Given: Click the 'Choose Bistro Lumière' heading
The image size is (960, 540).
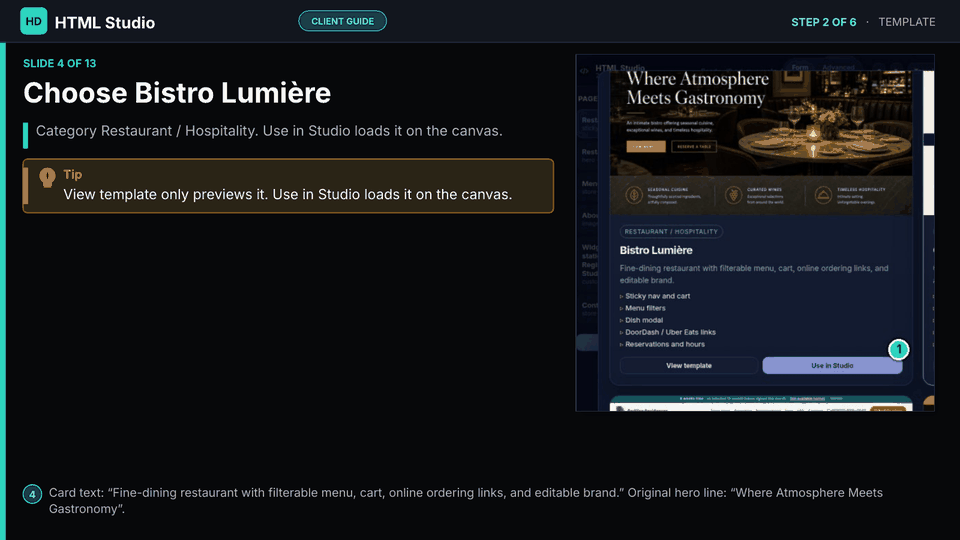Looking at the screenshot, I should point(177,93).
